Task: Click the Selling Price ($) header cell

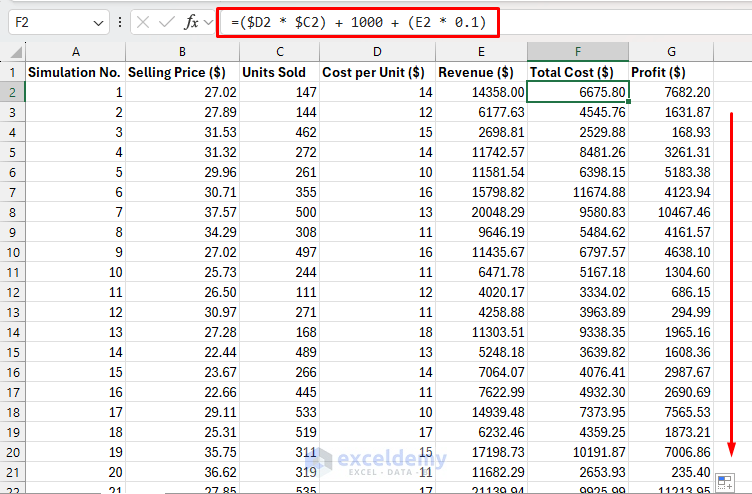Action: pyautogui.click(x=182, y=72)
